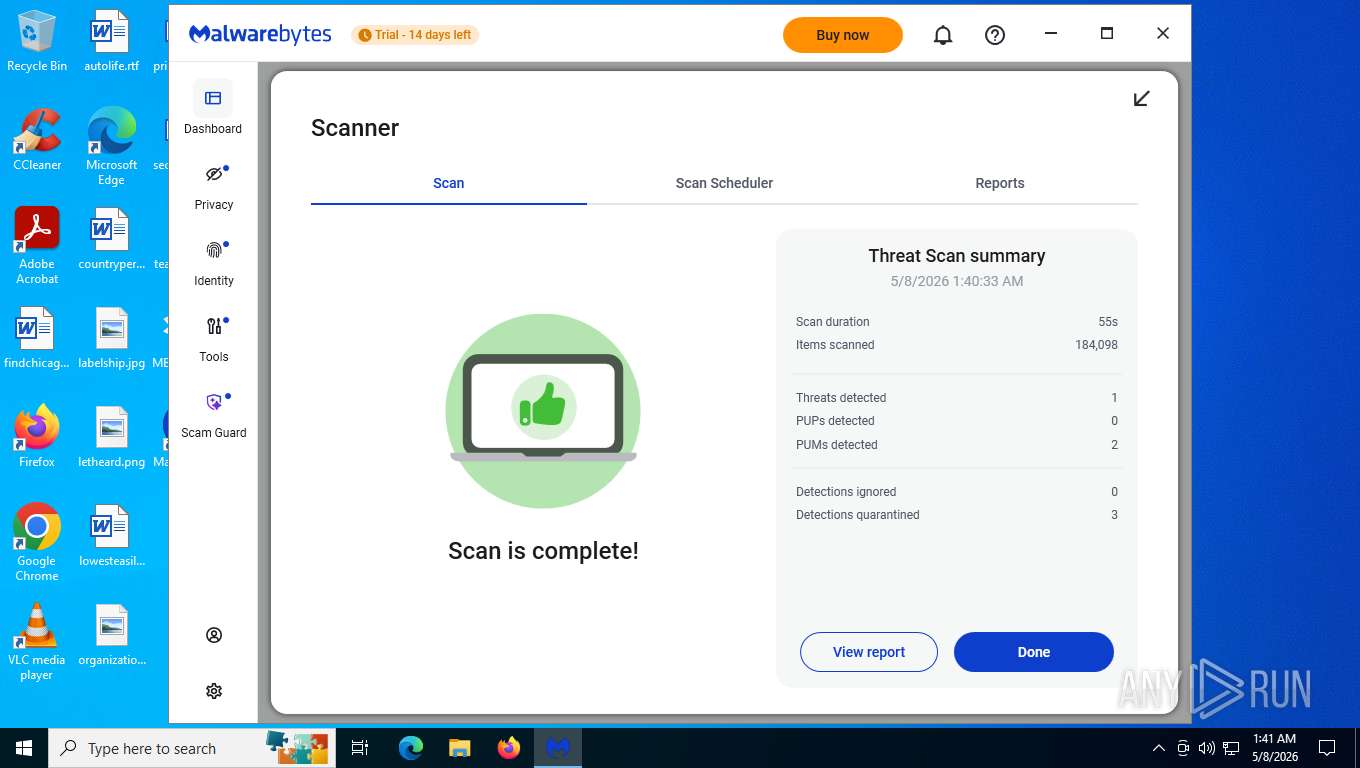1360x768 pixels.
Task: Open Firefox from the taskbar
Action: pos(509,748)
